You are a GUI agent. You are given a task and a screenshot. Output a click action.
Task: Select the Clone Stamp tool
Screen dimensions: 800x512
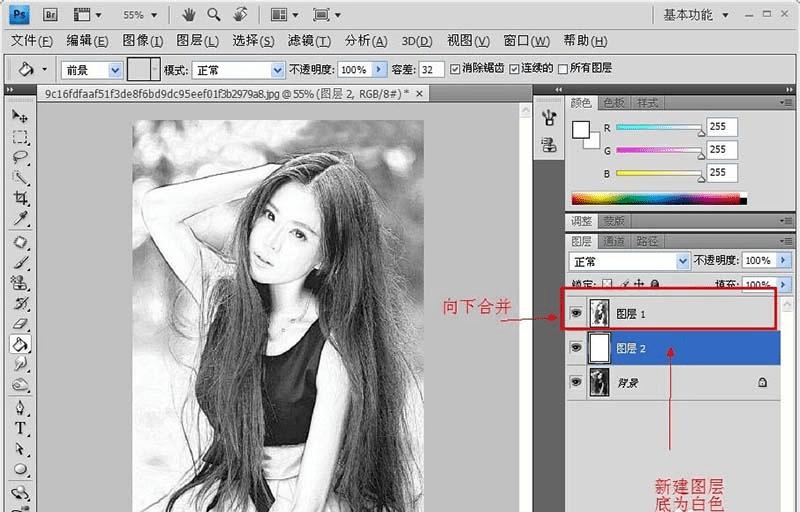[20, 283]
